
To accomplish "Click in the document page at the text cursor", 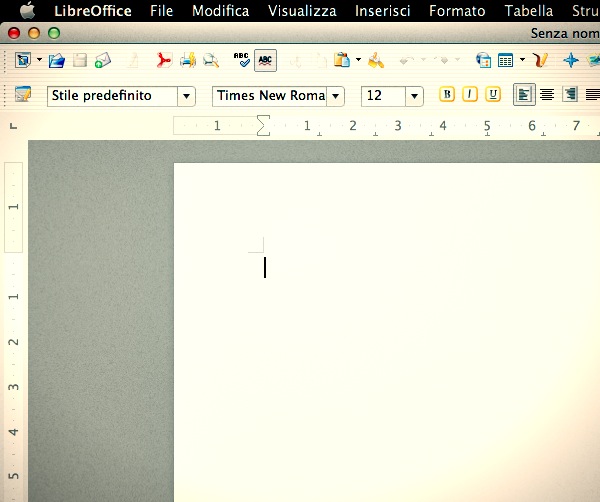I will click(x=265, y=267).
